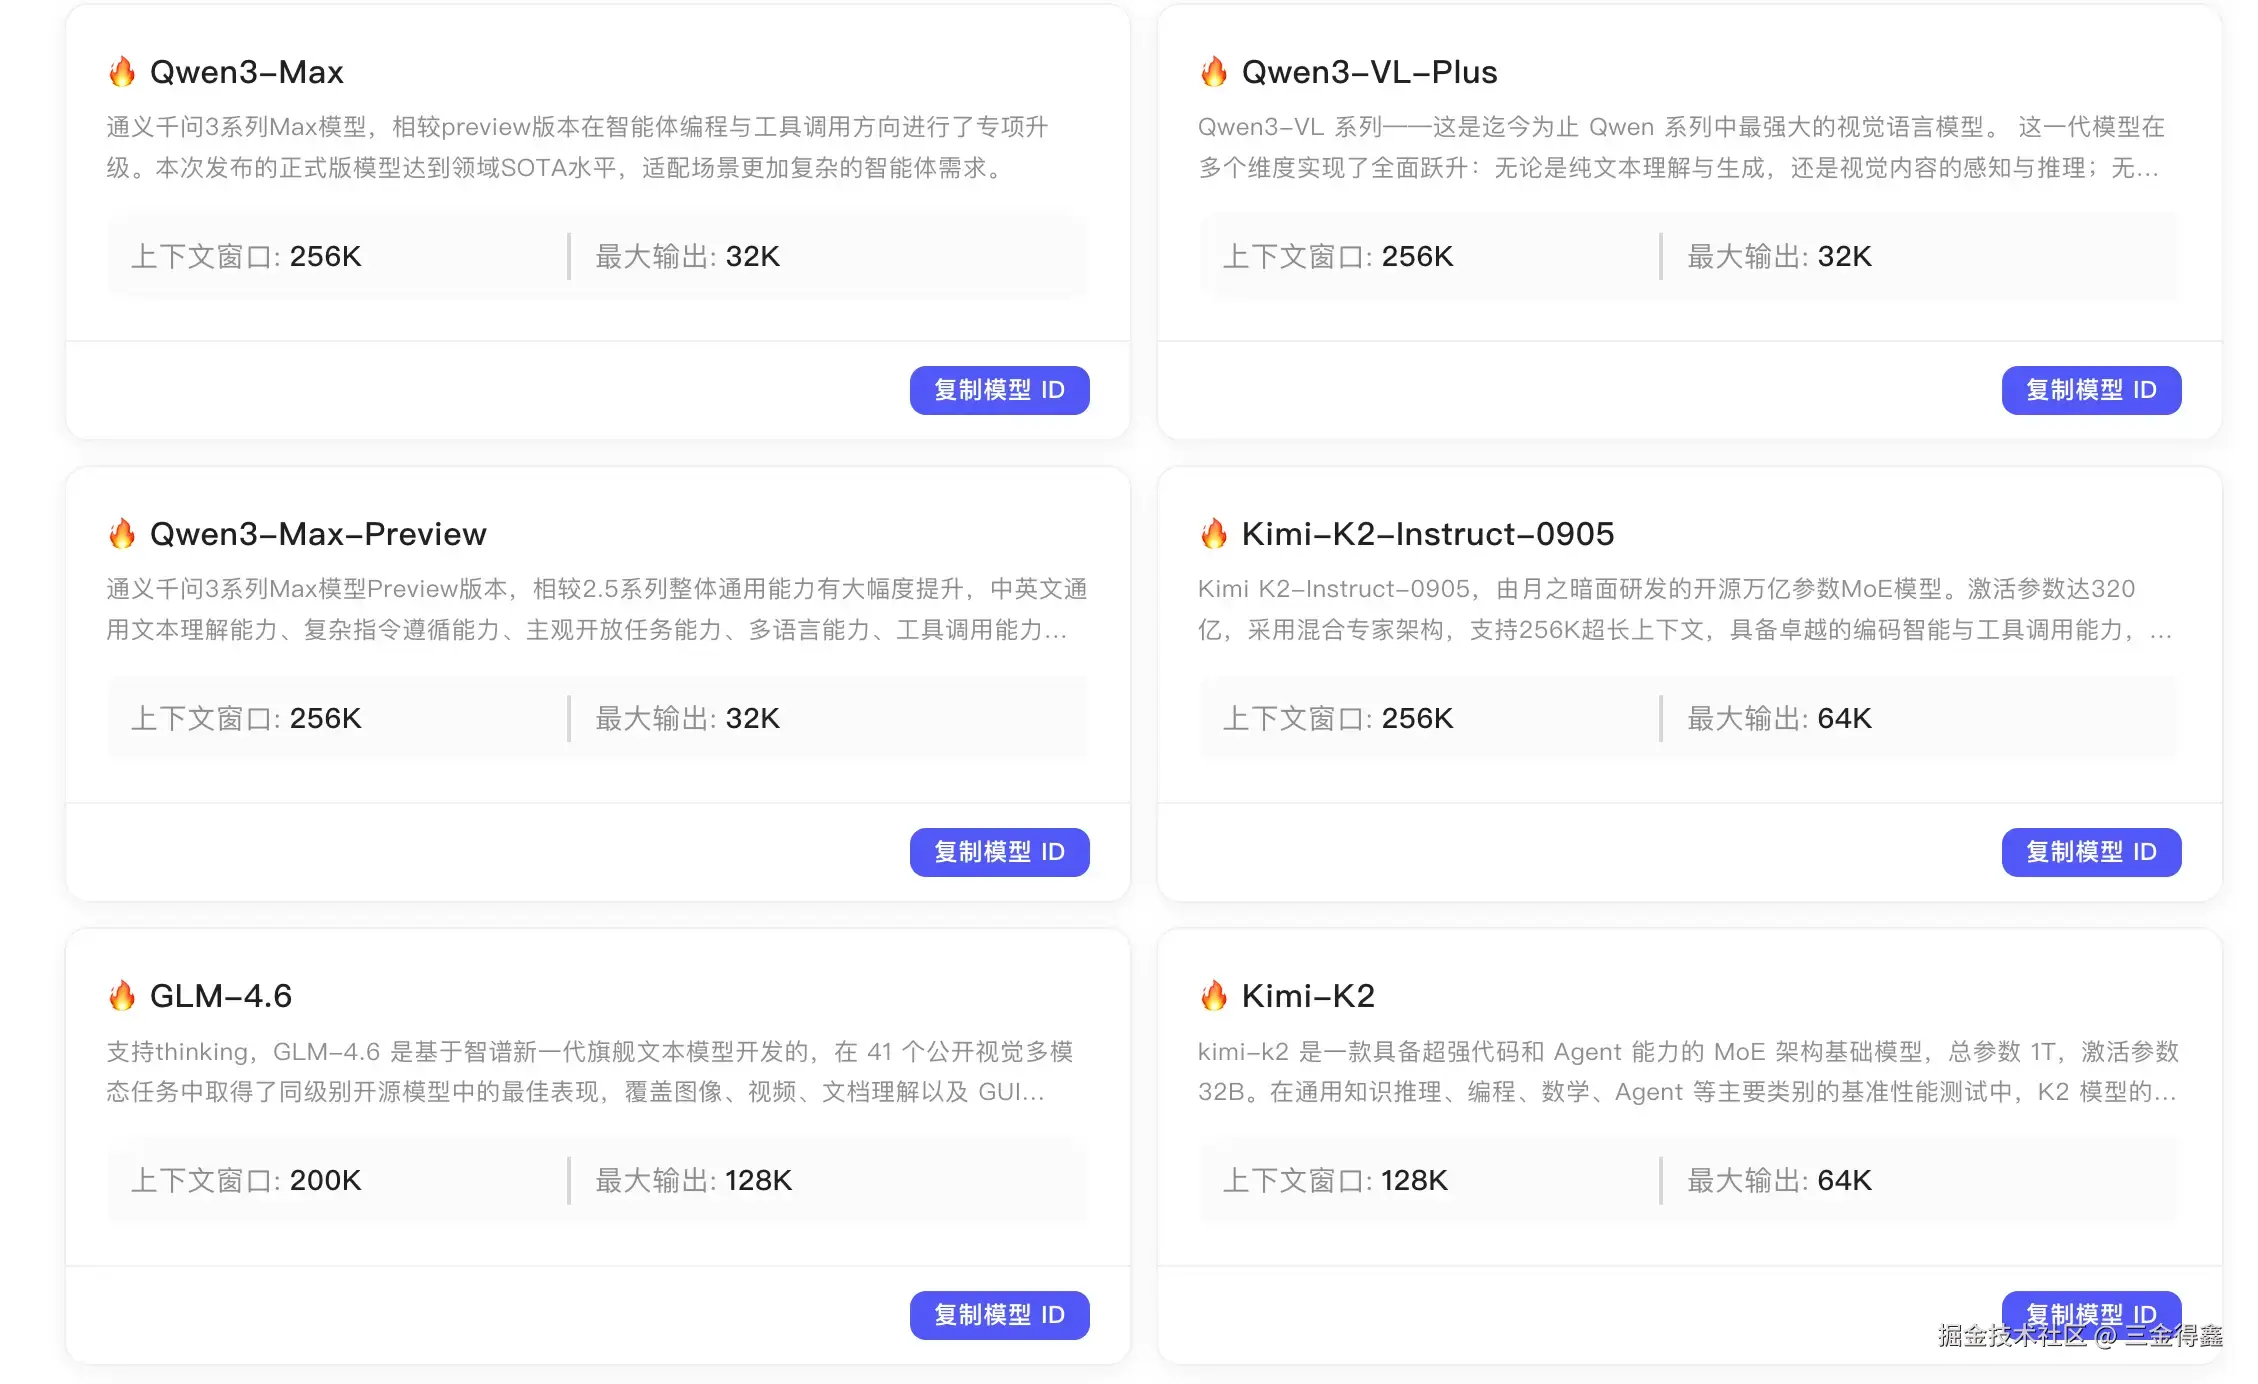The image size is (2258, 1384).
Task: Copy the model ID for GLM-4.6
Action: coord(999,1314)
